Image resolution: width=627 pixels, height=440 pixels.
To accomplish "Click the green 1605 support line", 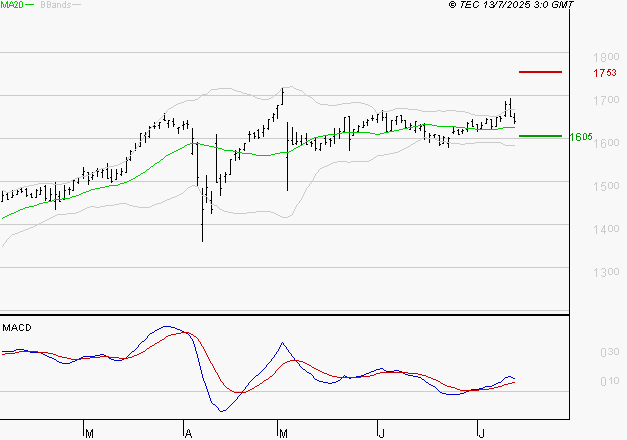I will tap(540, 136).
